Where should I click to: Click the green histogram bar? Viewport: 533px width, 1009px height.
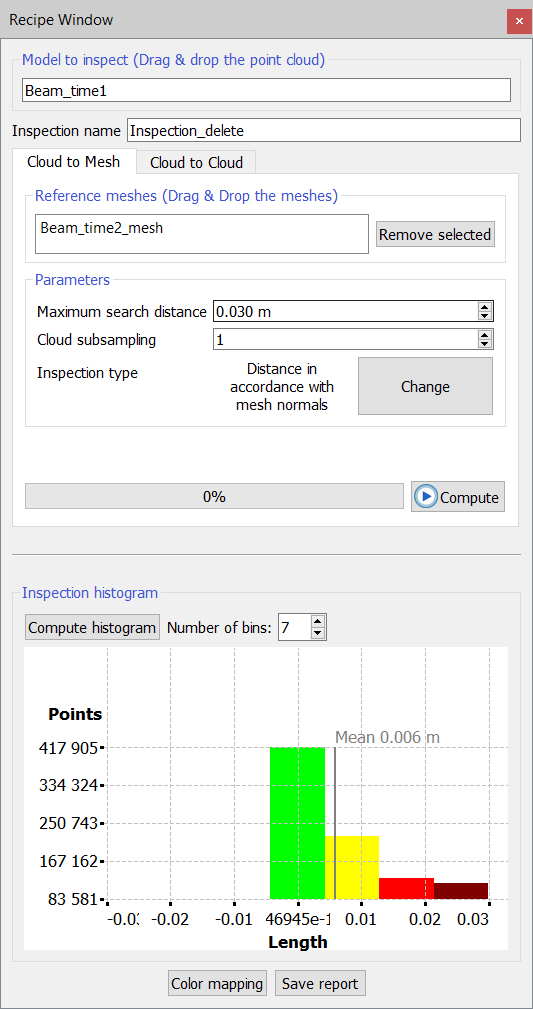[x=297, y=823]
